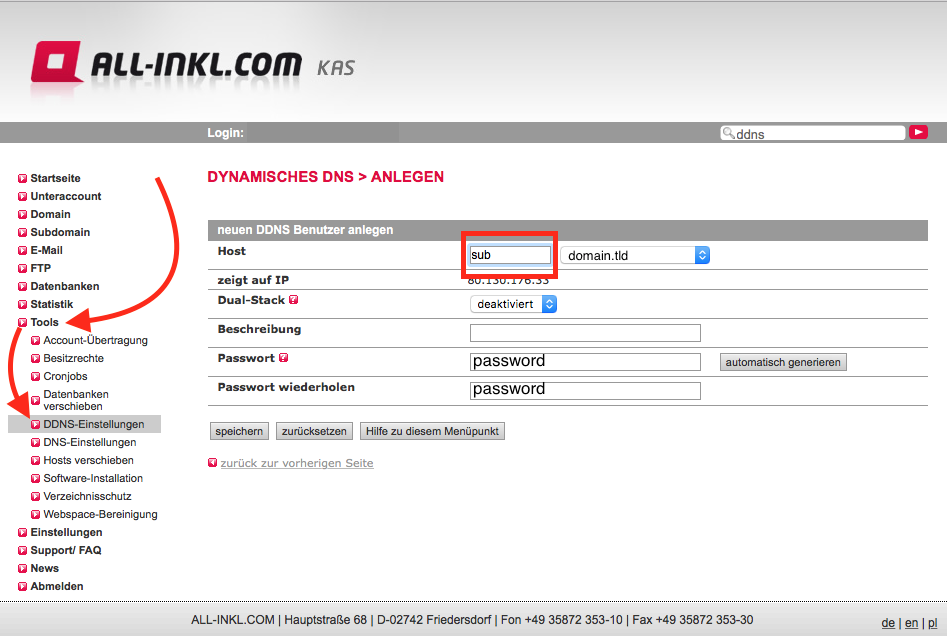The image size is (947, 636).
Task: Click the red arrow icon beside E-Mail
Action: 22,250
